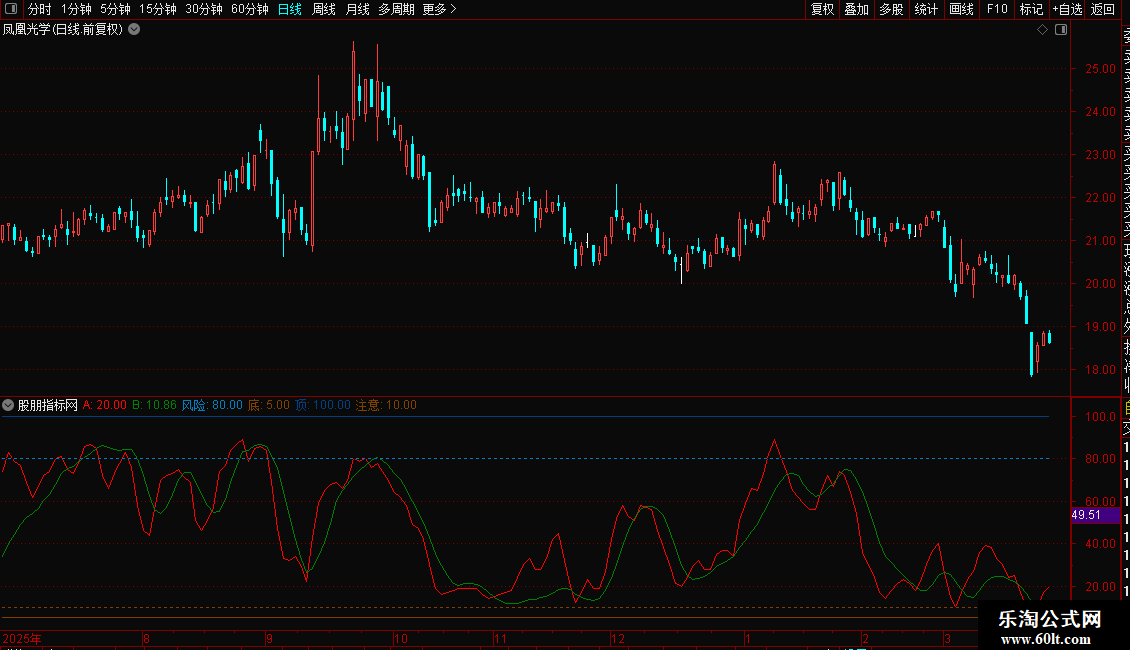The height and width of the screenshot is (650, 1130).
Task: Click the diamond icon above the price axis
Action: pos(1042,30)
